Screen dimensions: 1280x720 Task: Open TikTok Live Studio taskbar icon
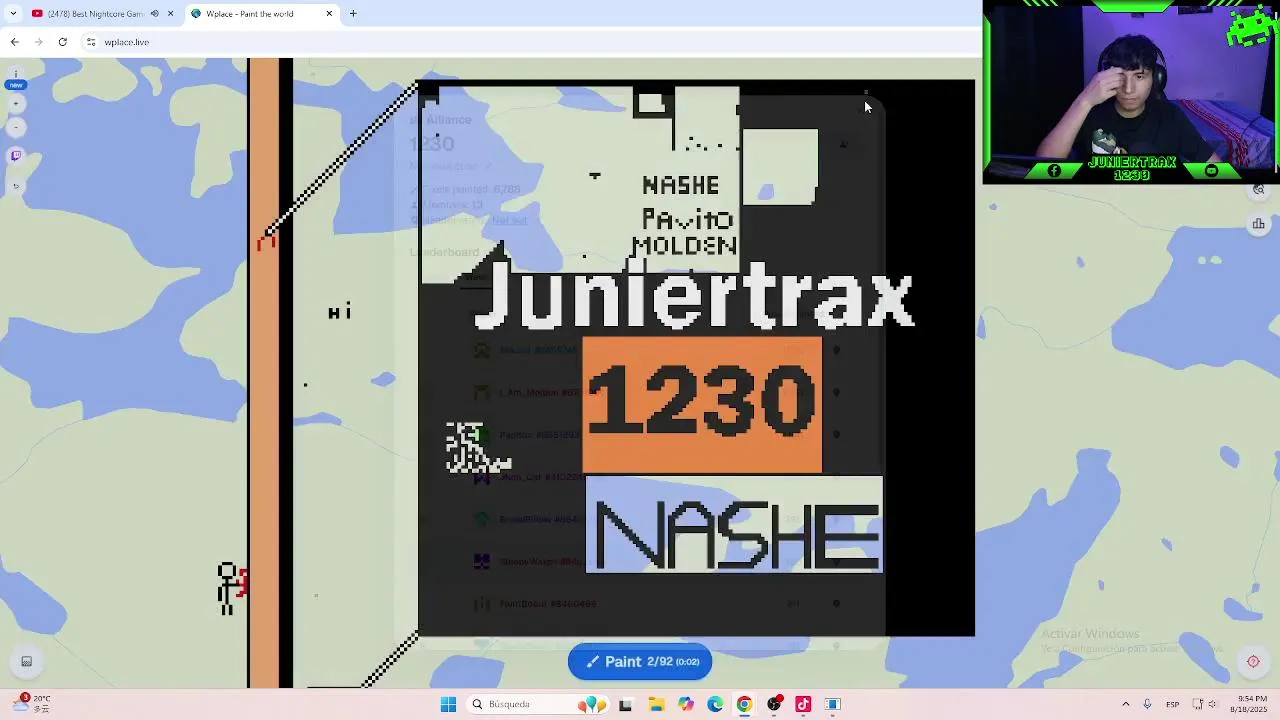point(803,704)
